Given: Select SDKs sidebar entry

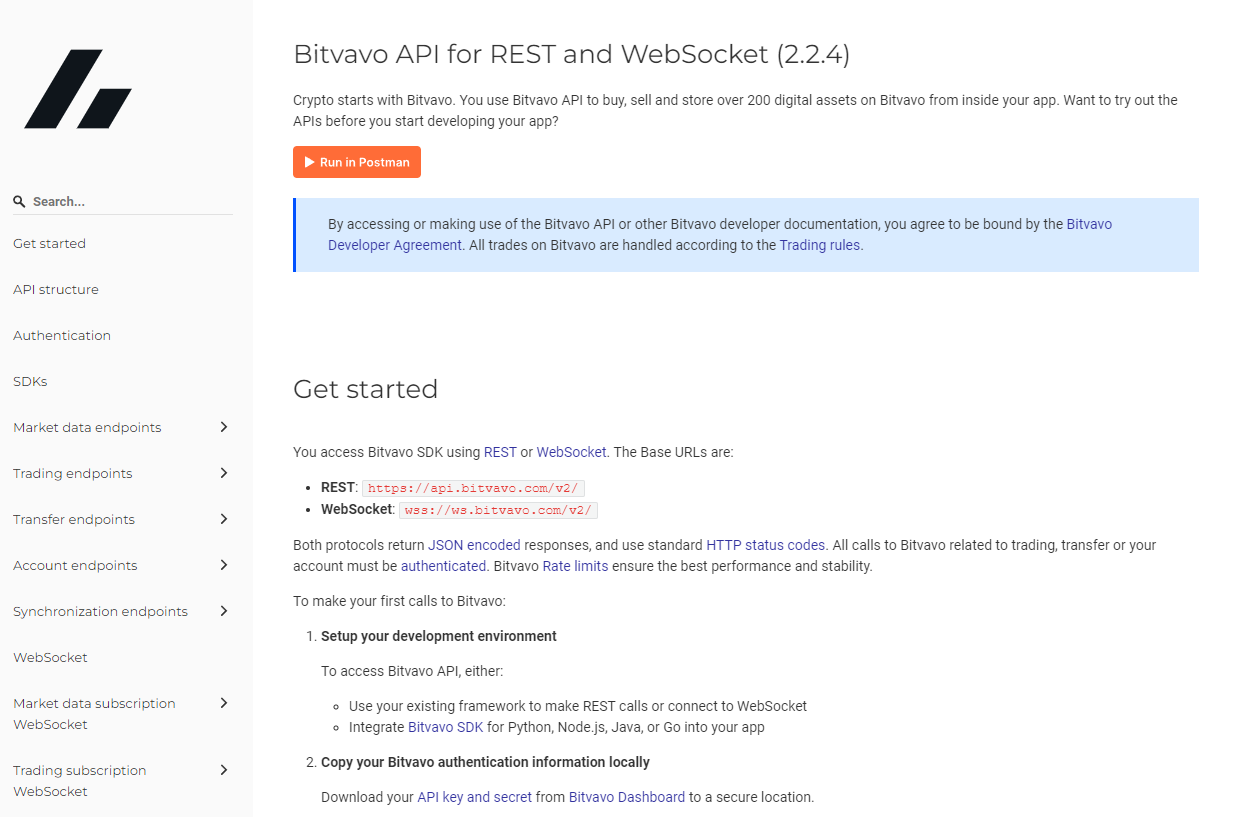Looking at the screenshot, I should (x=30, y=381).
